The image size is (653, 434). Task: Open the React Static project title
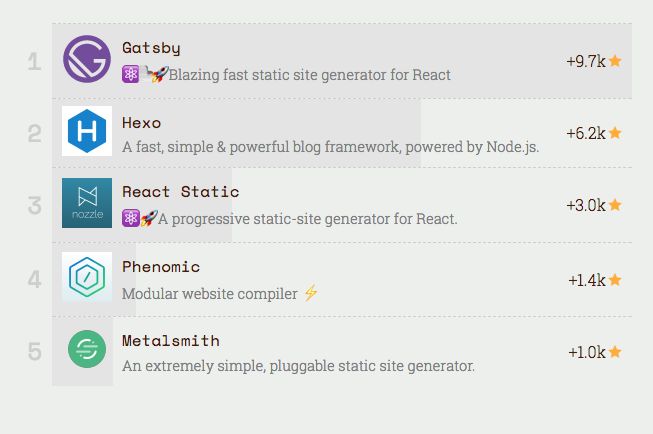[180, 192]
